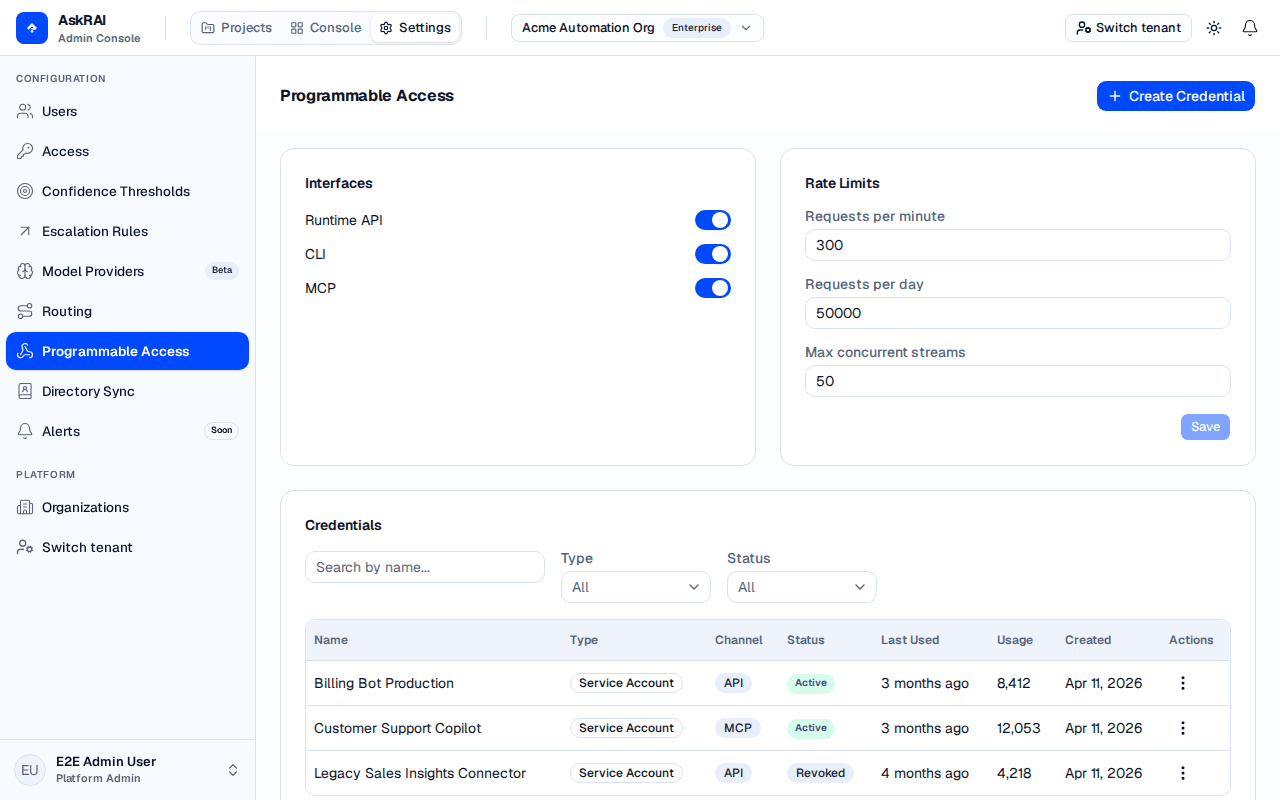Viewport: 1280px width, 800px height.
Task: Toggle the MCP interface switch
Action: click(x=713, y=288)
